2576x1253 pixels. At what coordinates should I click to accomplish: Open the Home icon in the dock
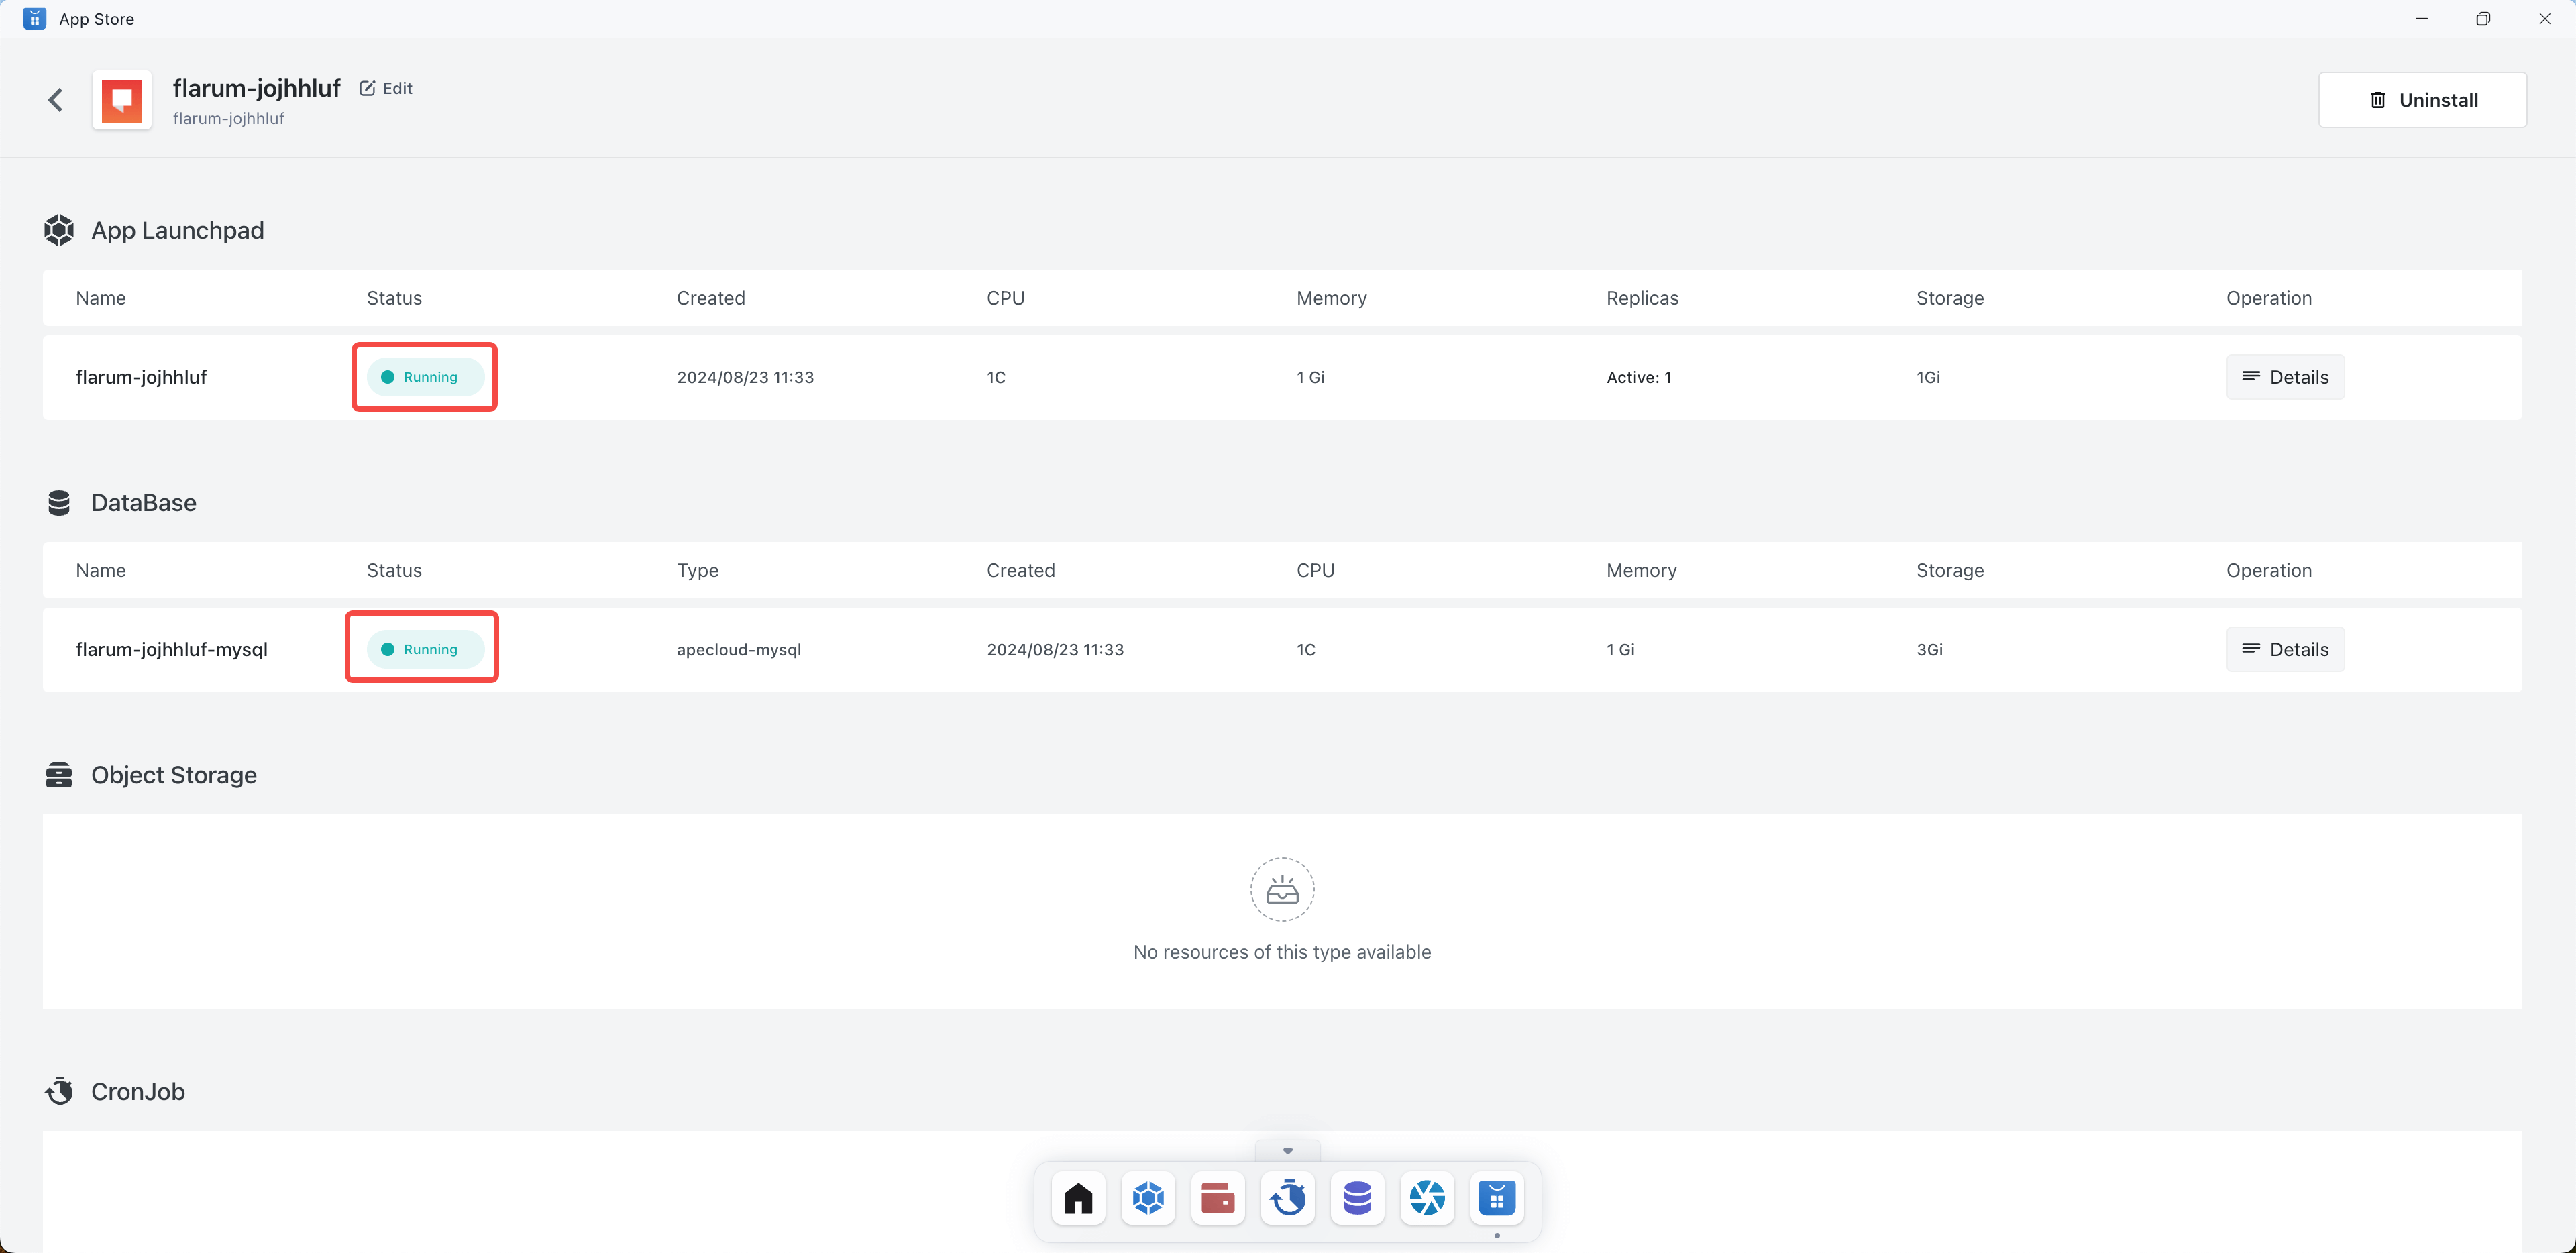pyautogui.click(x=1078, y=1197)
